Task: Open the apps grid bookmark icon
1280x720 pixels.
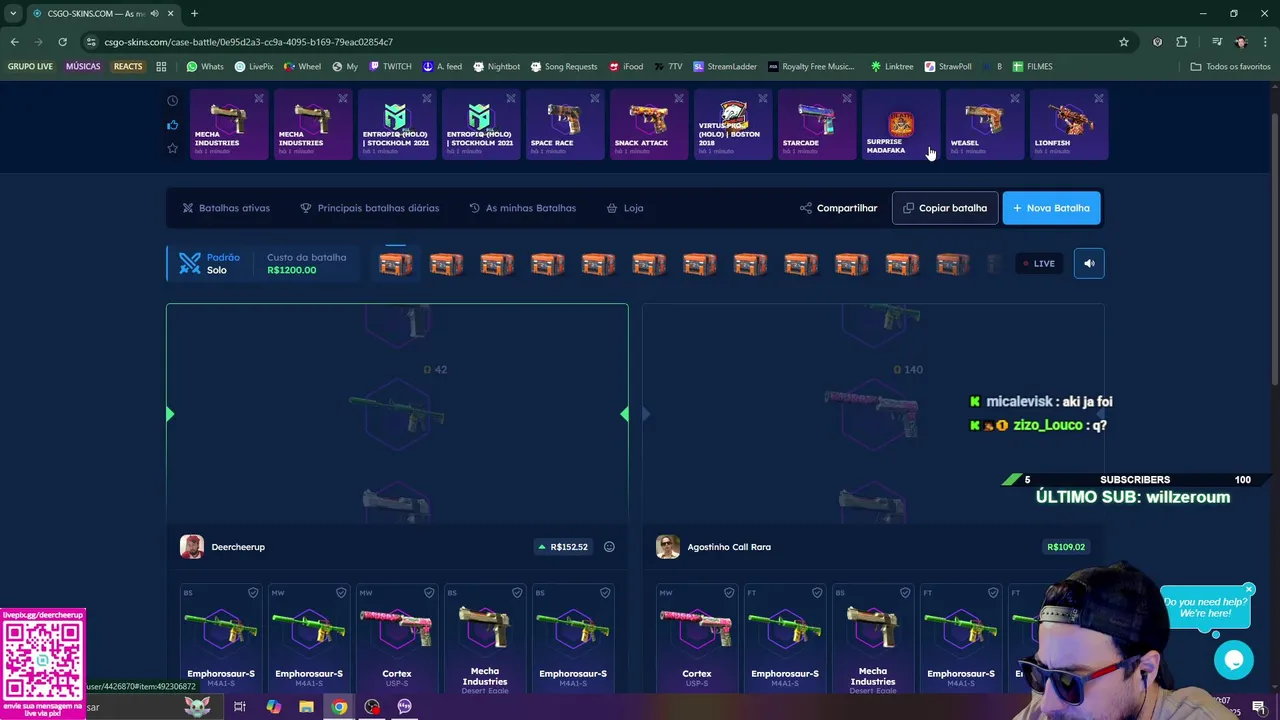Action: [x=161, y=67]
